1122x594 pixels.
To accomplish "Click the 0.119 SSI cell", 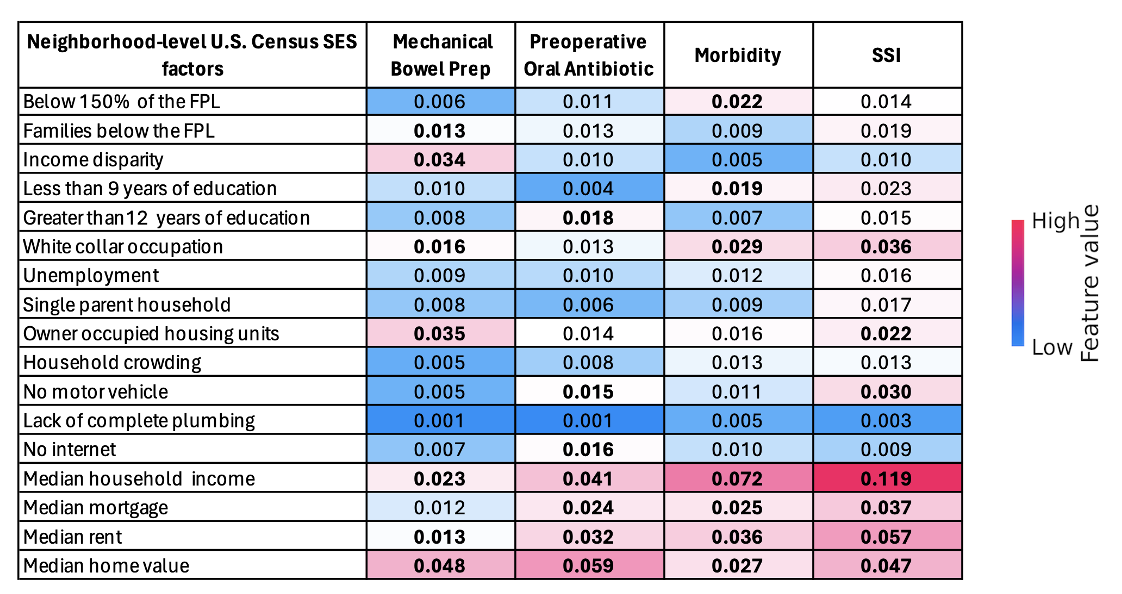I will [886, 478].
